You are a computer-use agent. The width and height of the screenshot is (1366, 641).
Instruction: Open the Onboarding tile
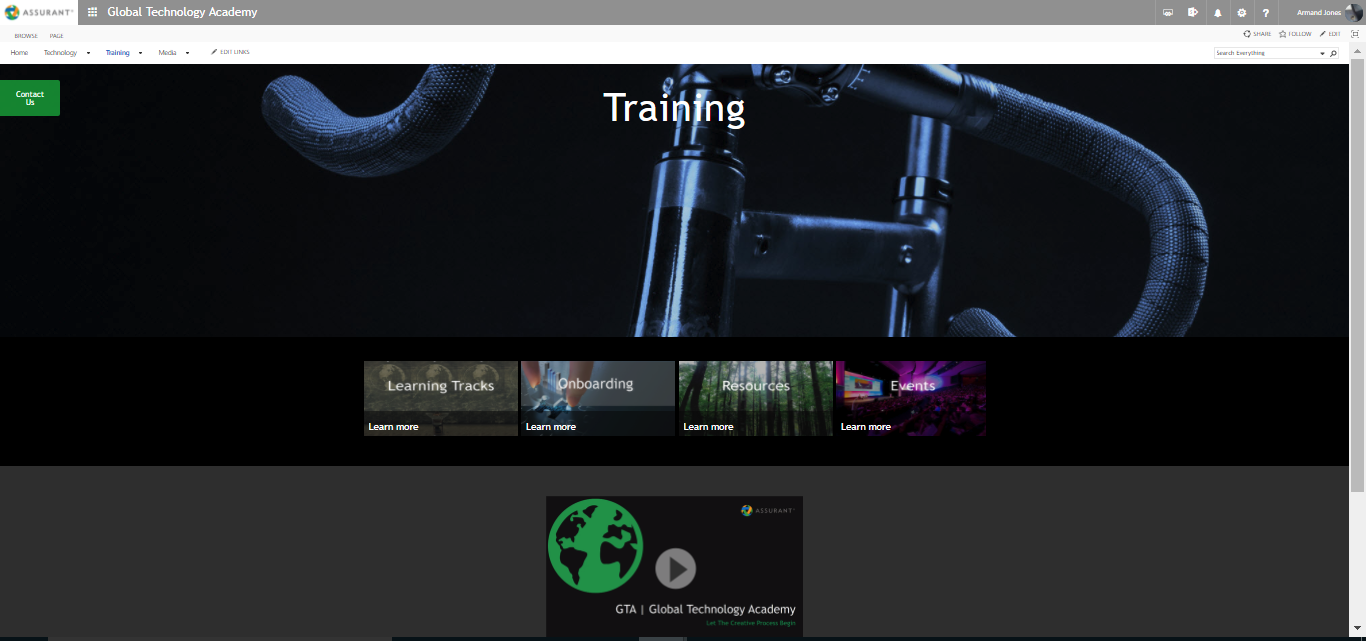(x=598, y=398)
